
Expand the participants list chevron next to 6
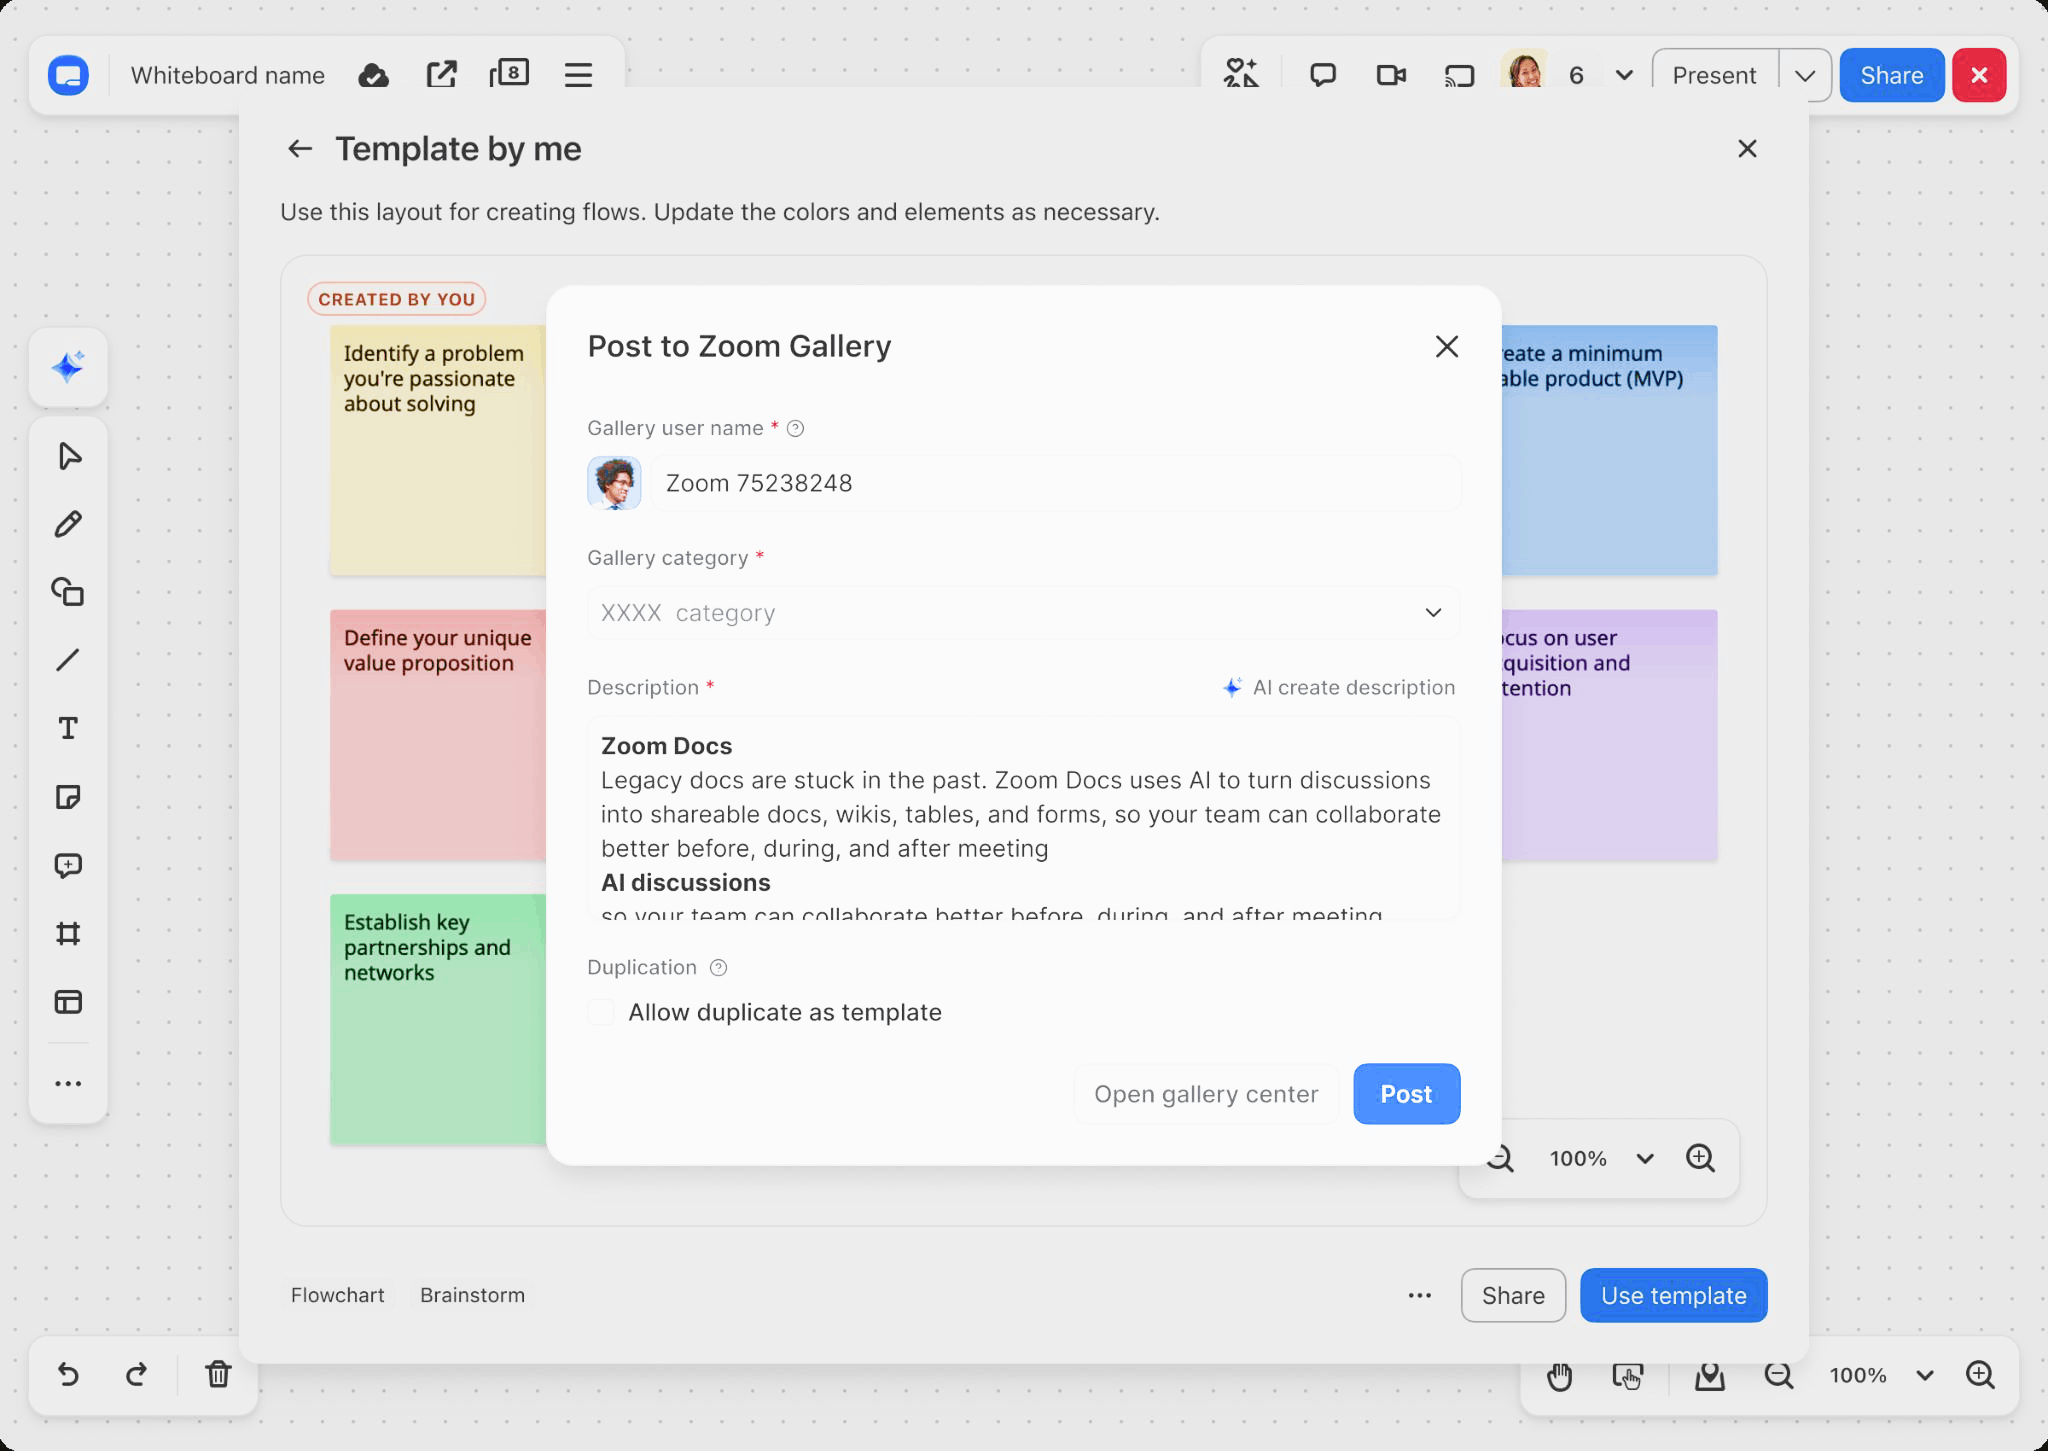tap(1625, 75)
